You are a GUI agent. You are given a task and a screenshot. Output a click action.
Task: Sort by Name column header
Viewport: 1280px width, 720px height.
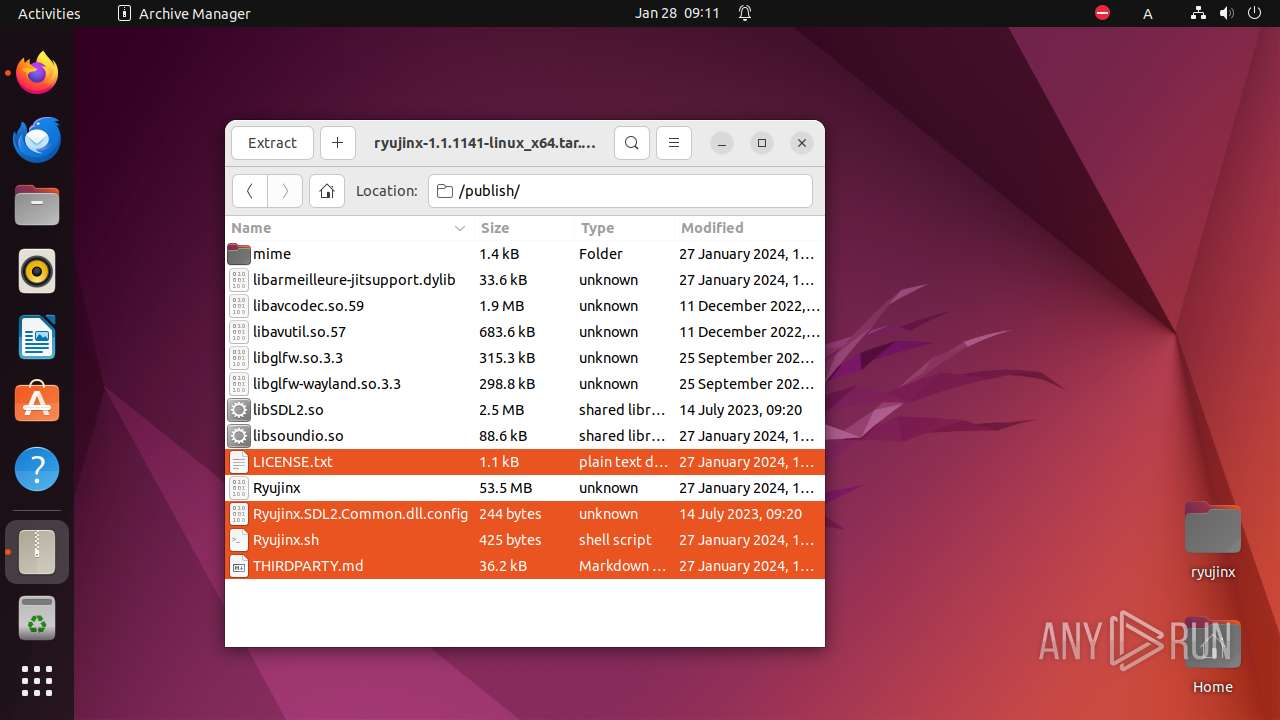349,228
